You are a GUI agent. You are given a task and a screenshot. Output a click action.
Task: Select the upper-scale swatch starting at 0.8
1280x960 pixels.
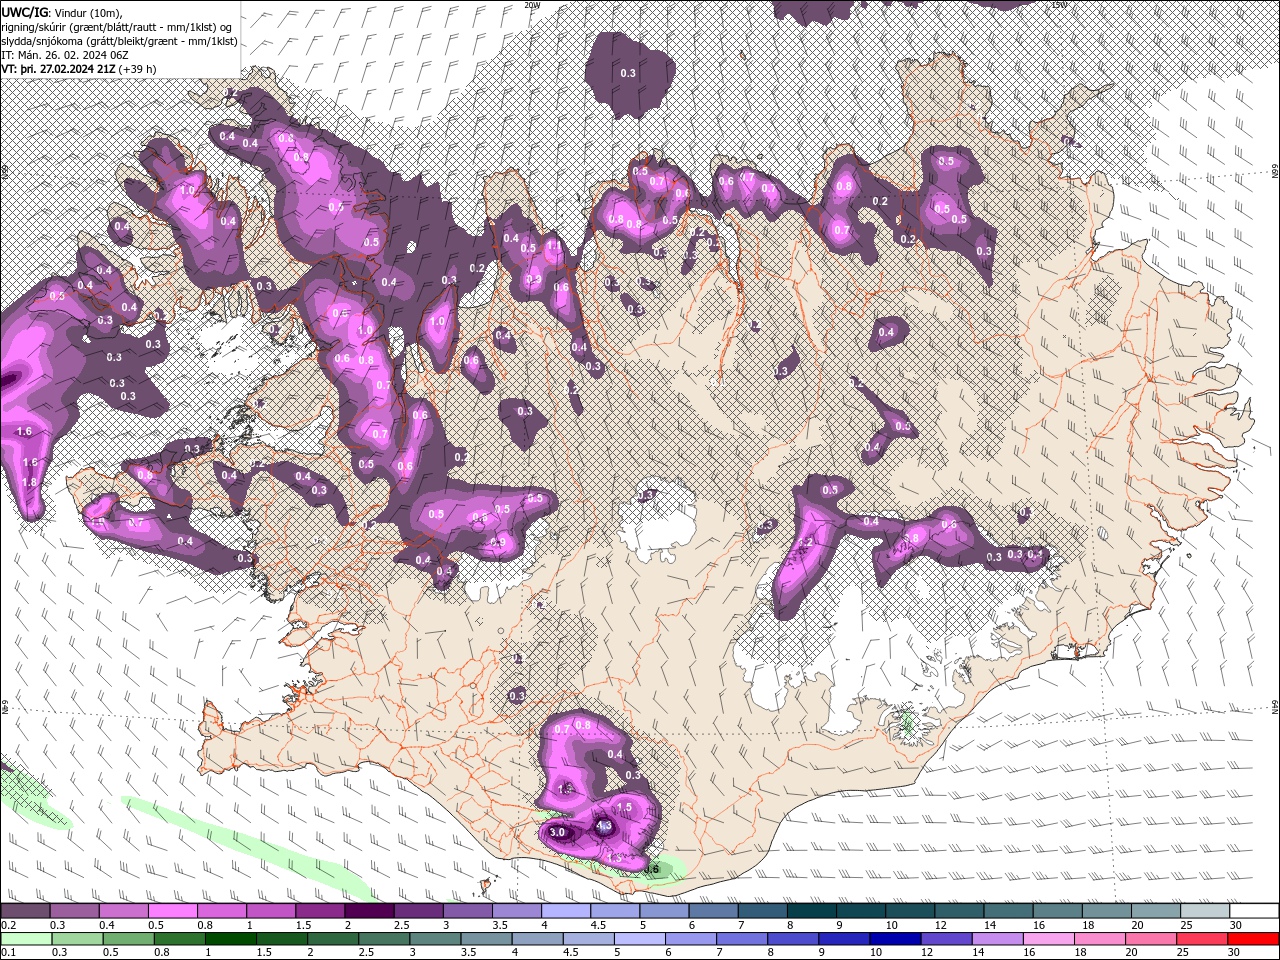(x=221, y=911)
